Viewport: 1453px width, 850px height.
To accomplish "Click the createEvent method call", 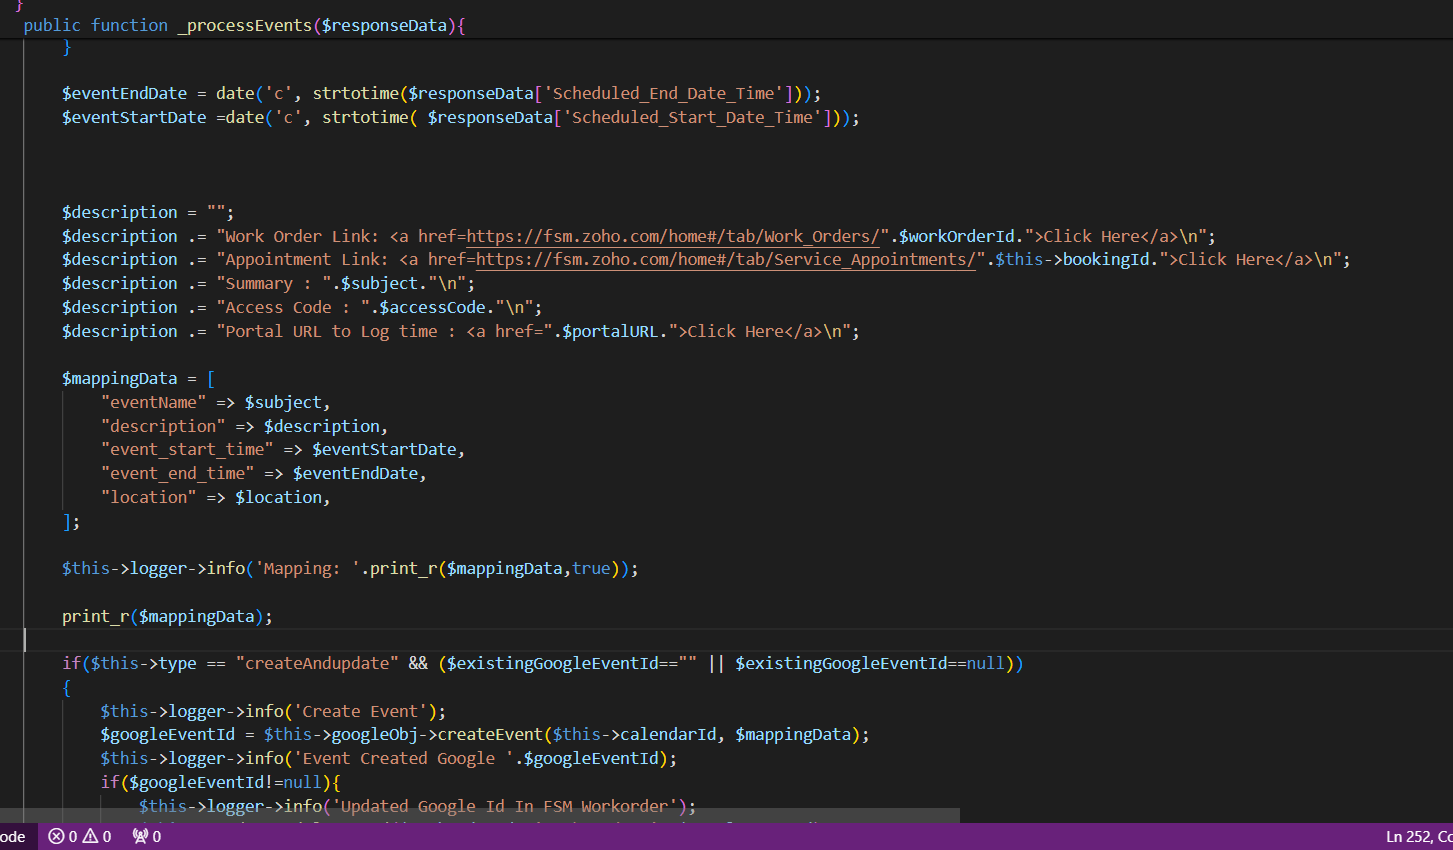I will (x=491, y=734).
